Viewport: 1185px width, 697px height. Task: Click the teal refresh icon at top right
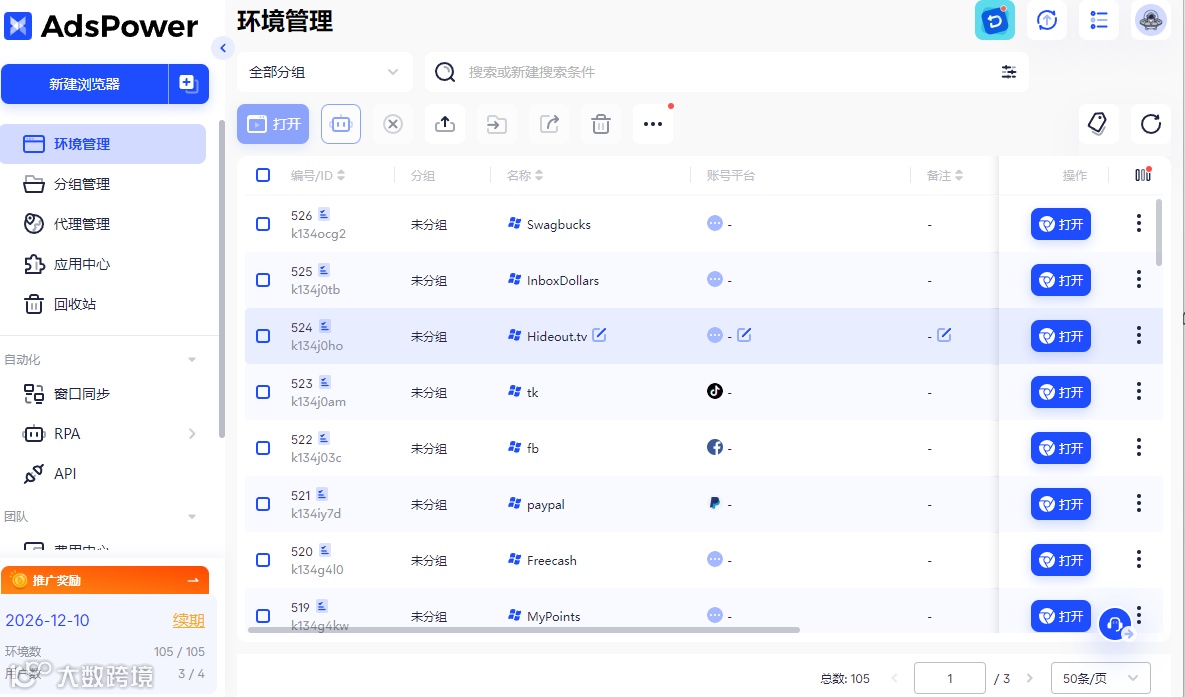pos(995,20)
